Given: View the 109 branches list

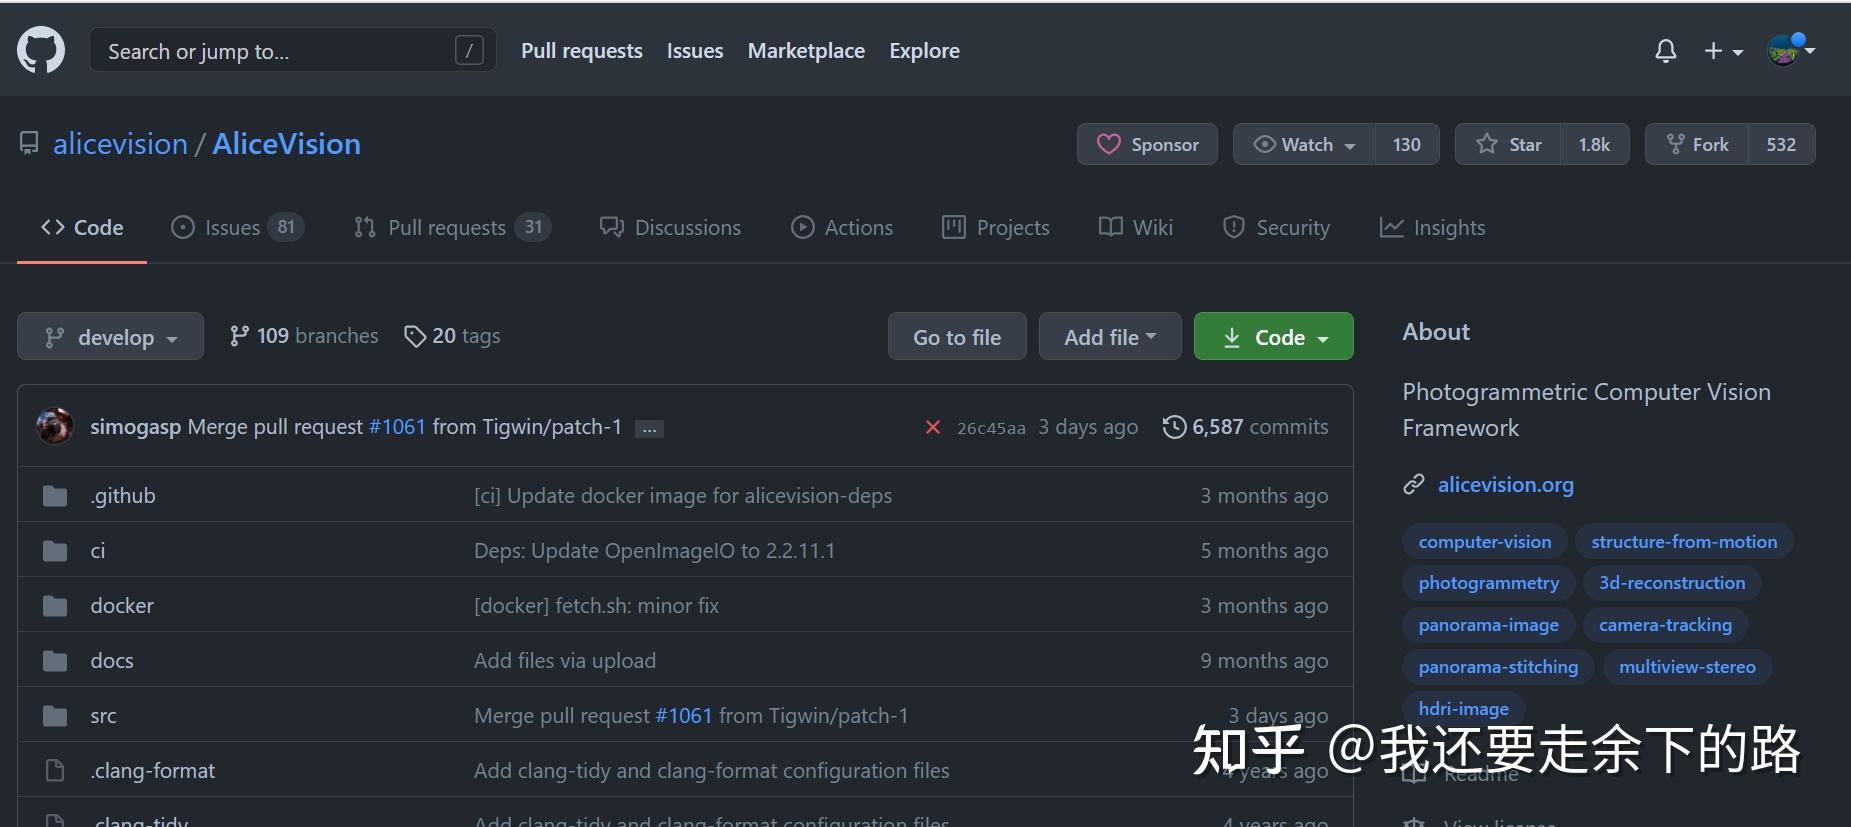Looking at the screenshot, I should pyautogui.click(x=304, y=336).
